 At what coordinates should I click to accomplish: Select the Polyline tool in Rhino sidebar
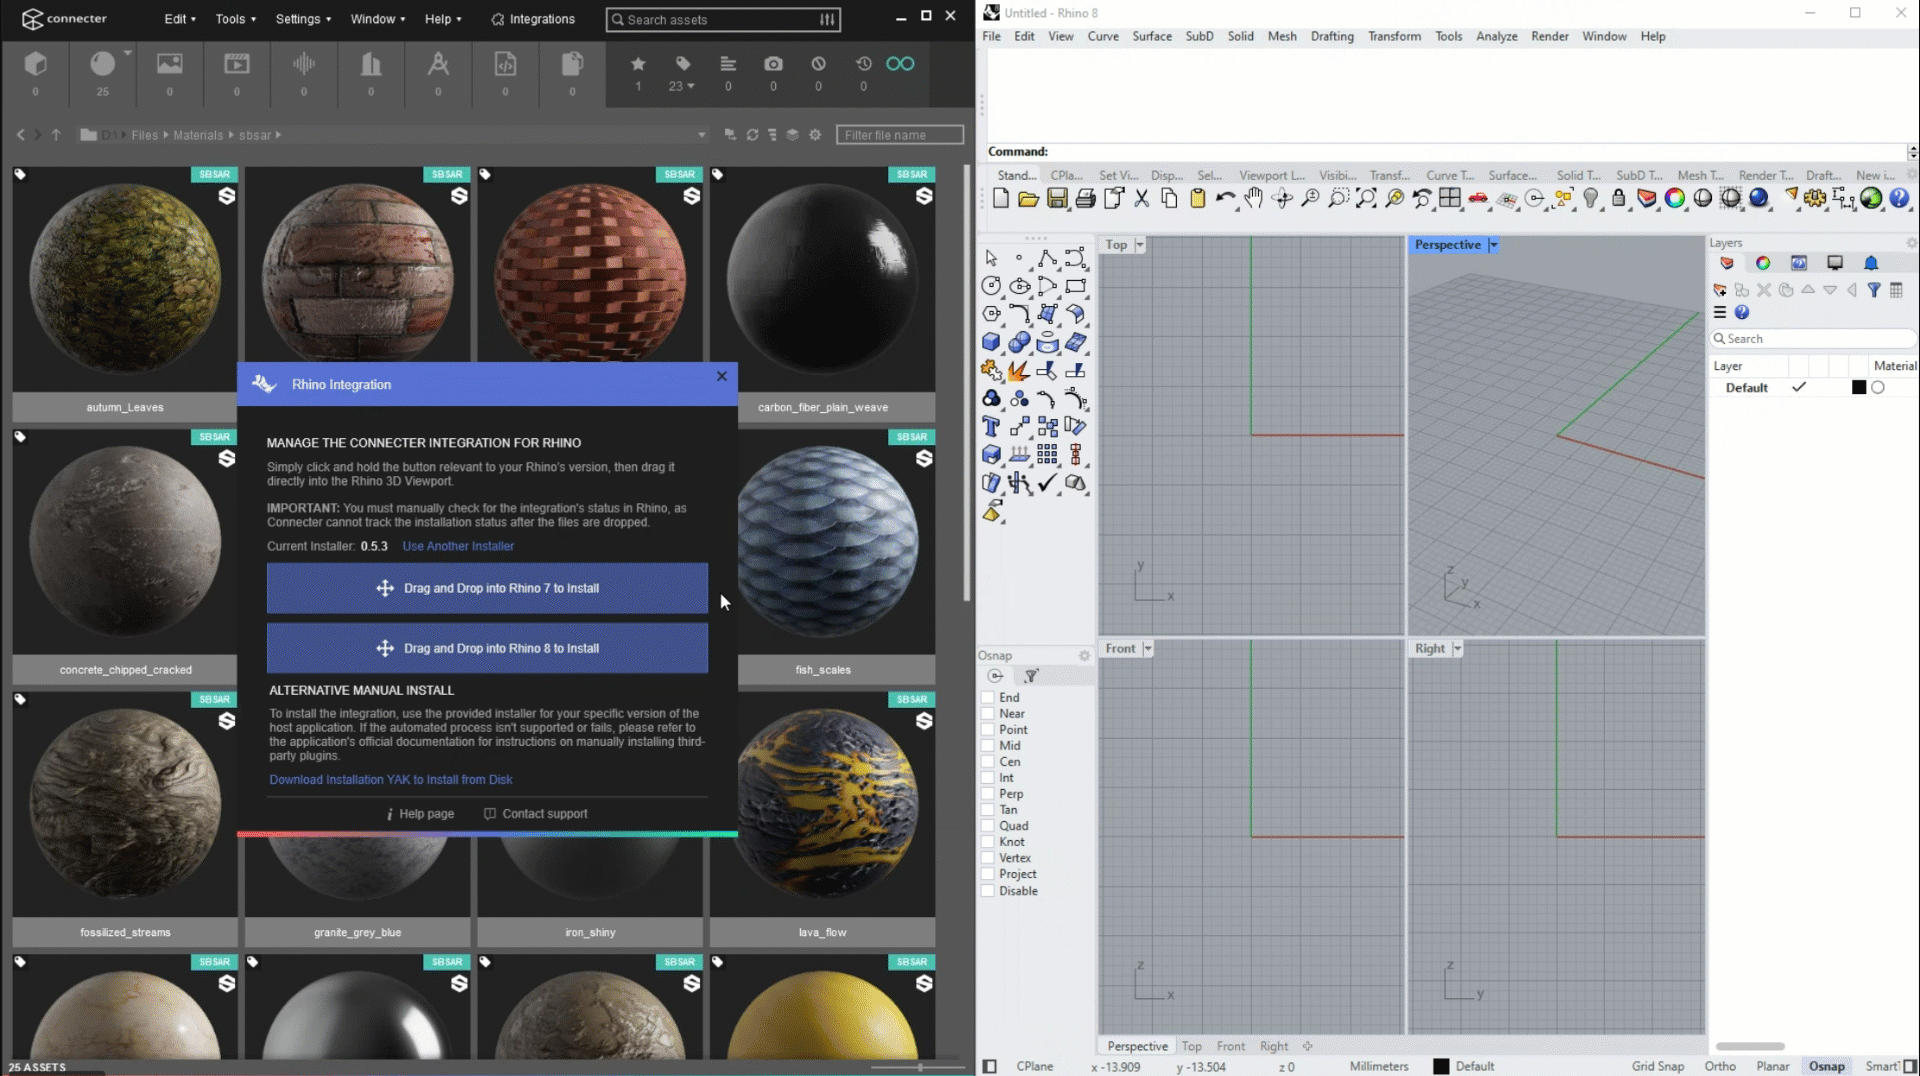(x=1047, y=258)
